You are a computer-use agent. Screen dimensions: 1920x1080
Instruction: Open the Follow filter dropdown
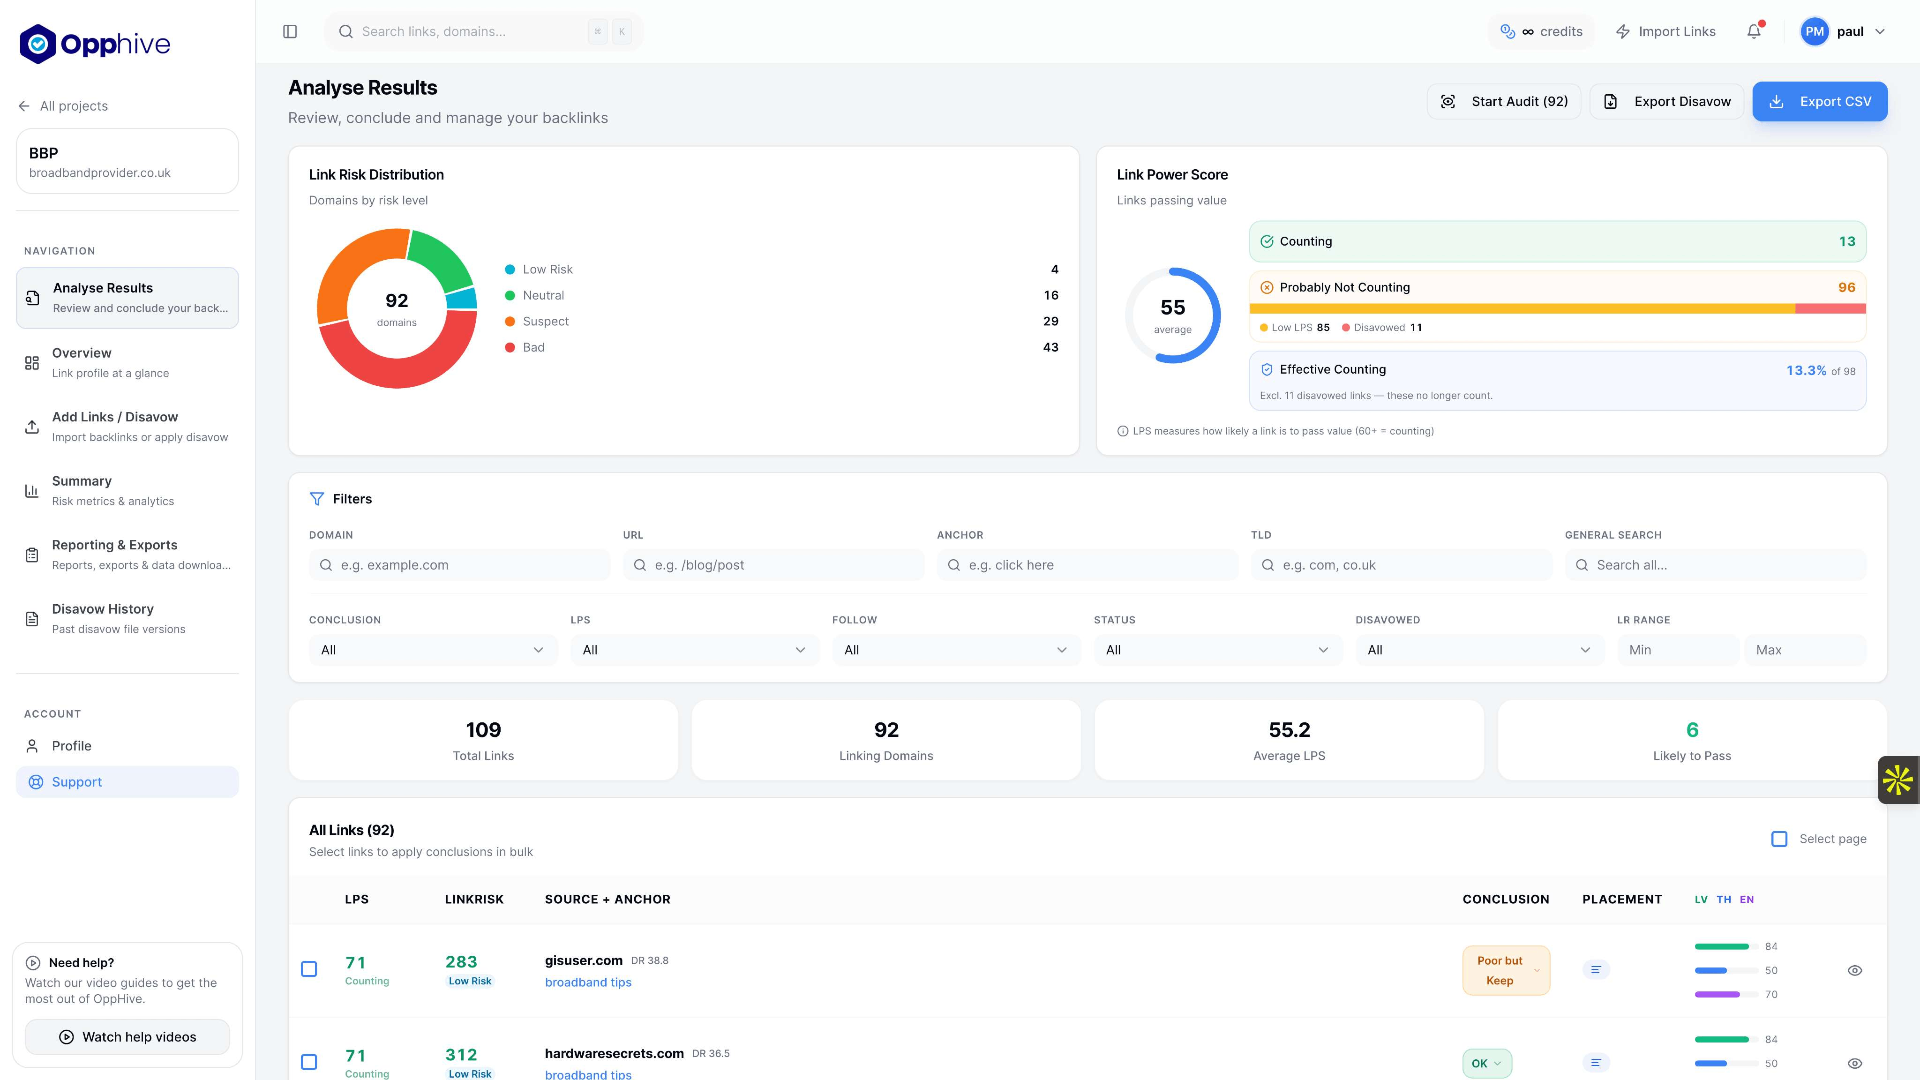click(x=956, y=650)
